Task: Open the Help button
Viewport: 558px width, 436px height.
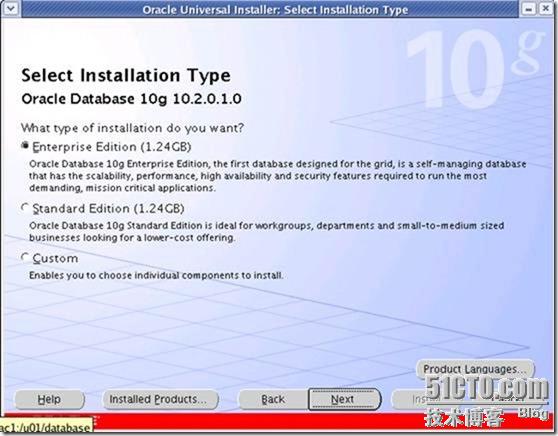Action: (49, 399)
